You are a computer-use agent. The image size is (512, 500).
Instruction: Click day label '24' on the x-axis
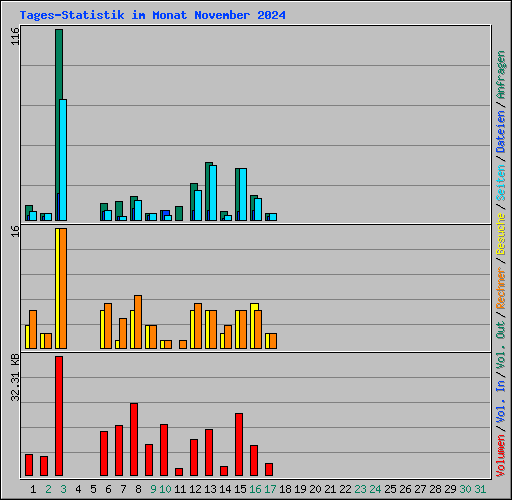(x=375, y=489)
